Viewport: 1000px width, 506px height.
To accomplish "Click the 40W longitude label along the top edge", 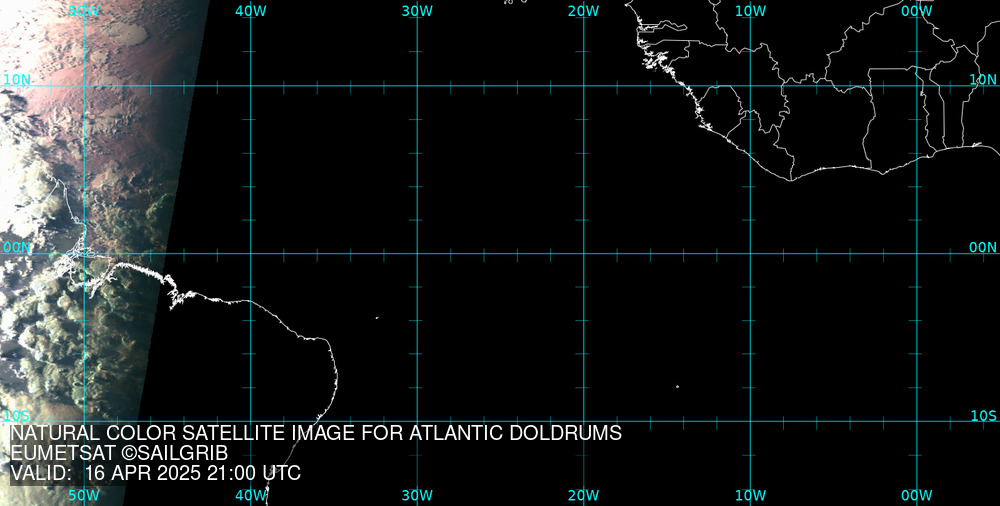I will tap(251, 11).
